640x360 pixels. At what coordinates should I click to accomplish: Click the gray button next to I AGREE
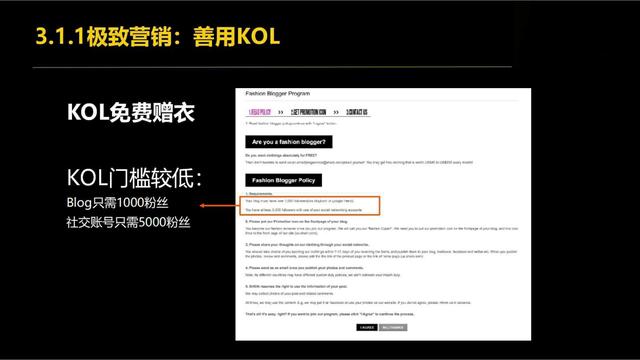(x=393, y=327)
